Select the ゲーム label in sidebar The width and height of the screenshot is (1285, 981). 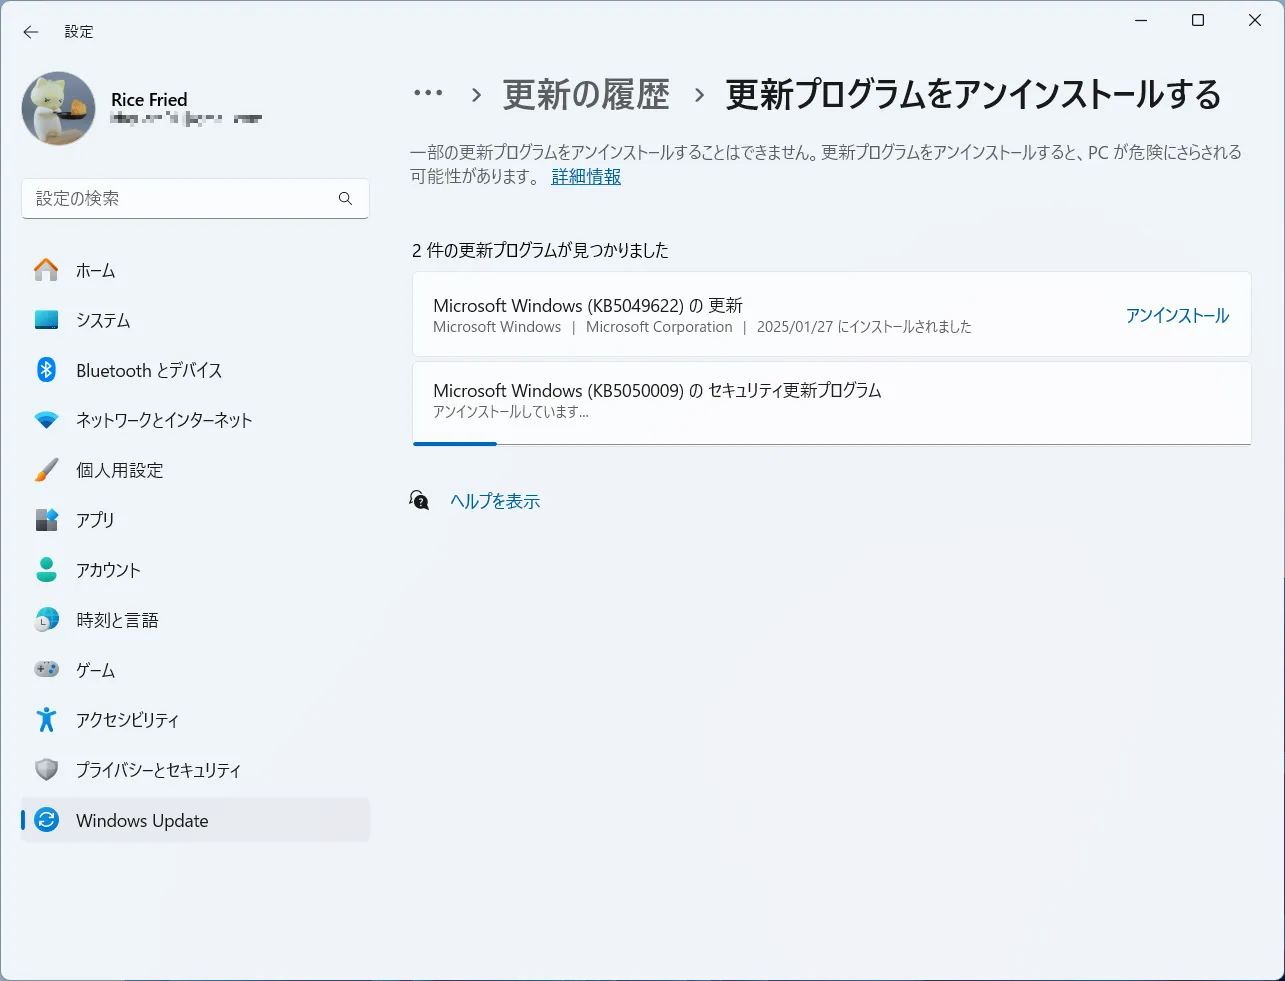95,670
